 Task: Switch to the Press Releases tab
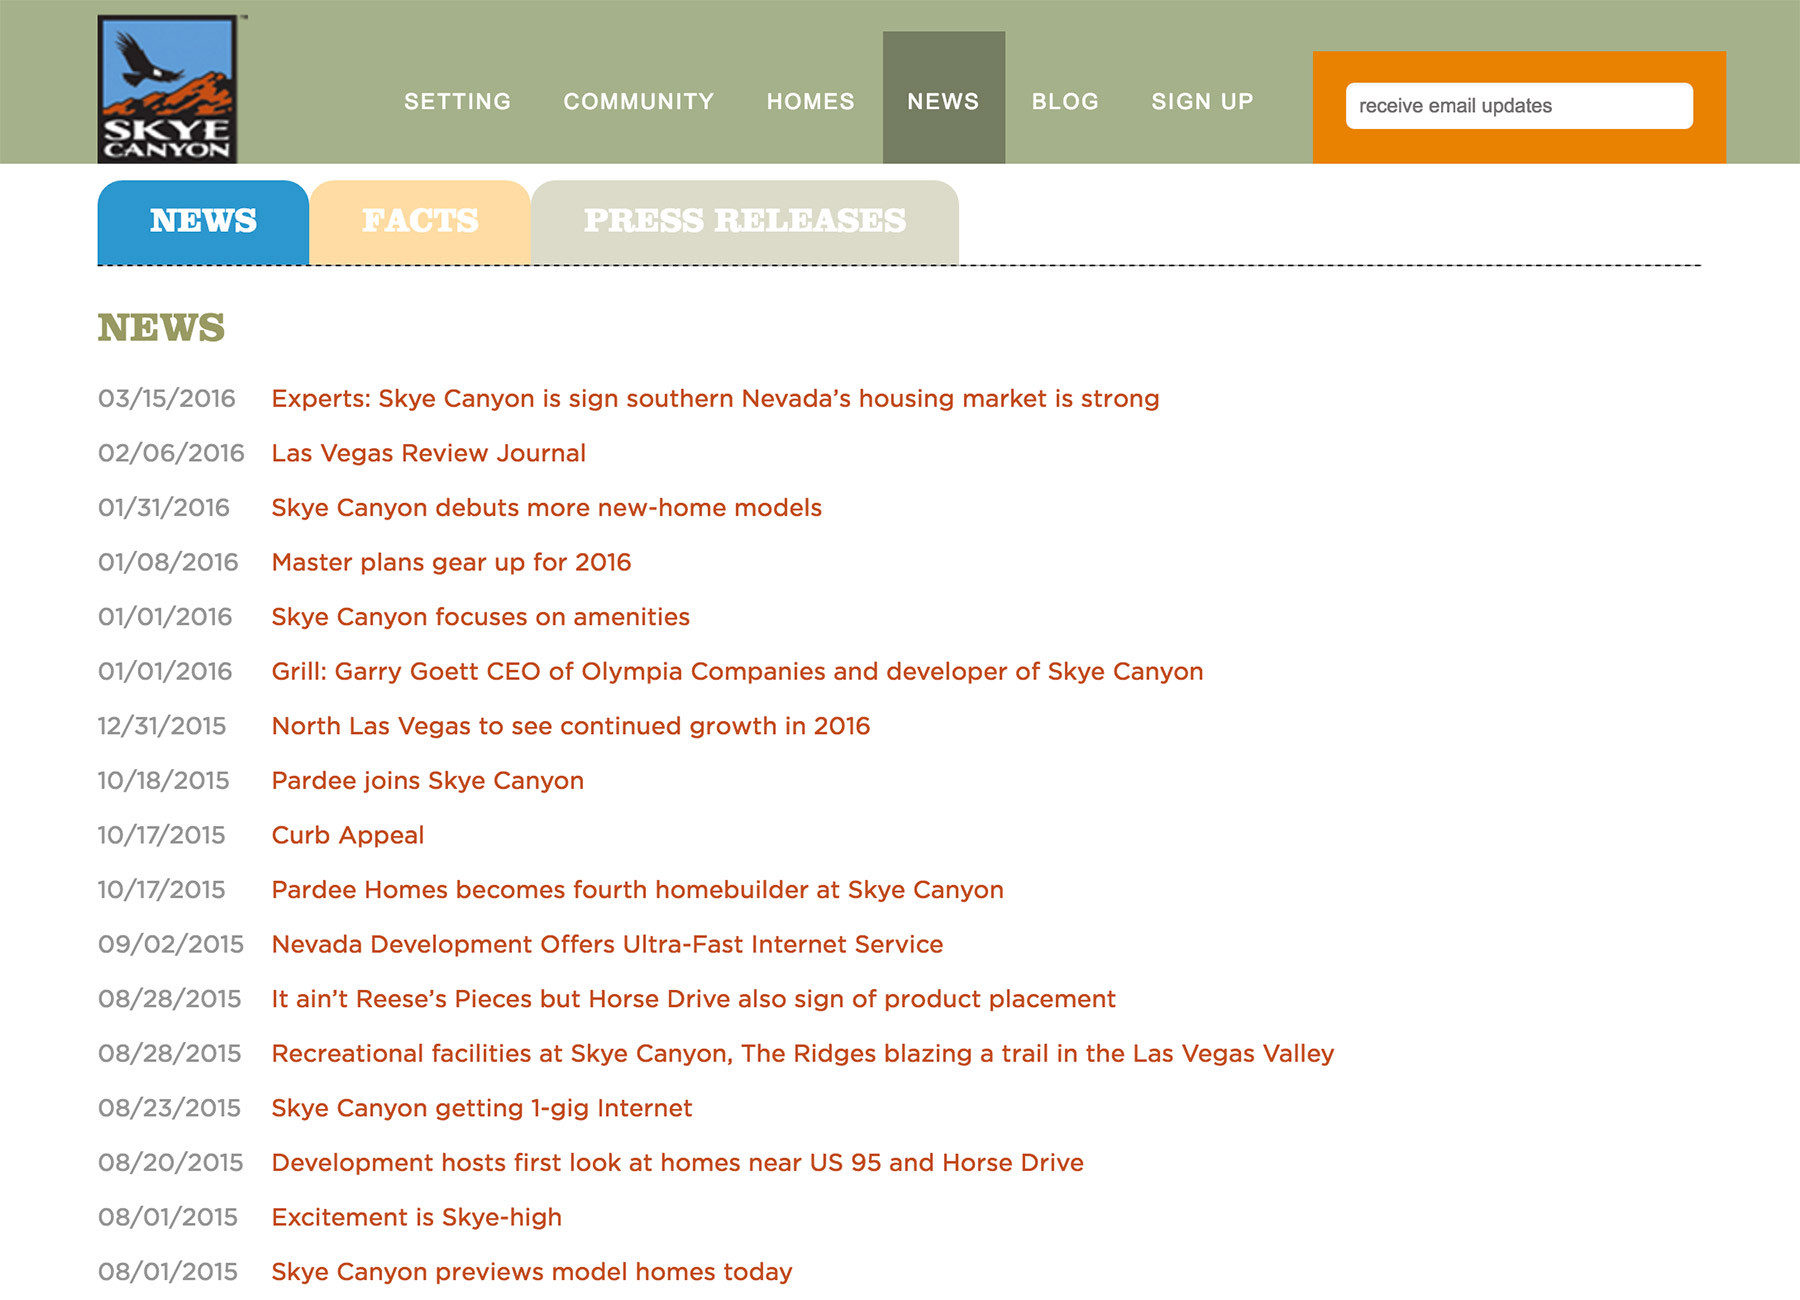click(744, 221)
